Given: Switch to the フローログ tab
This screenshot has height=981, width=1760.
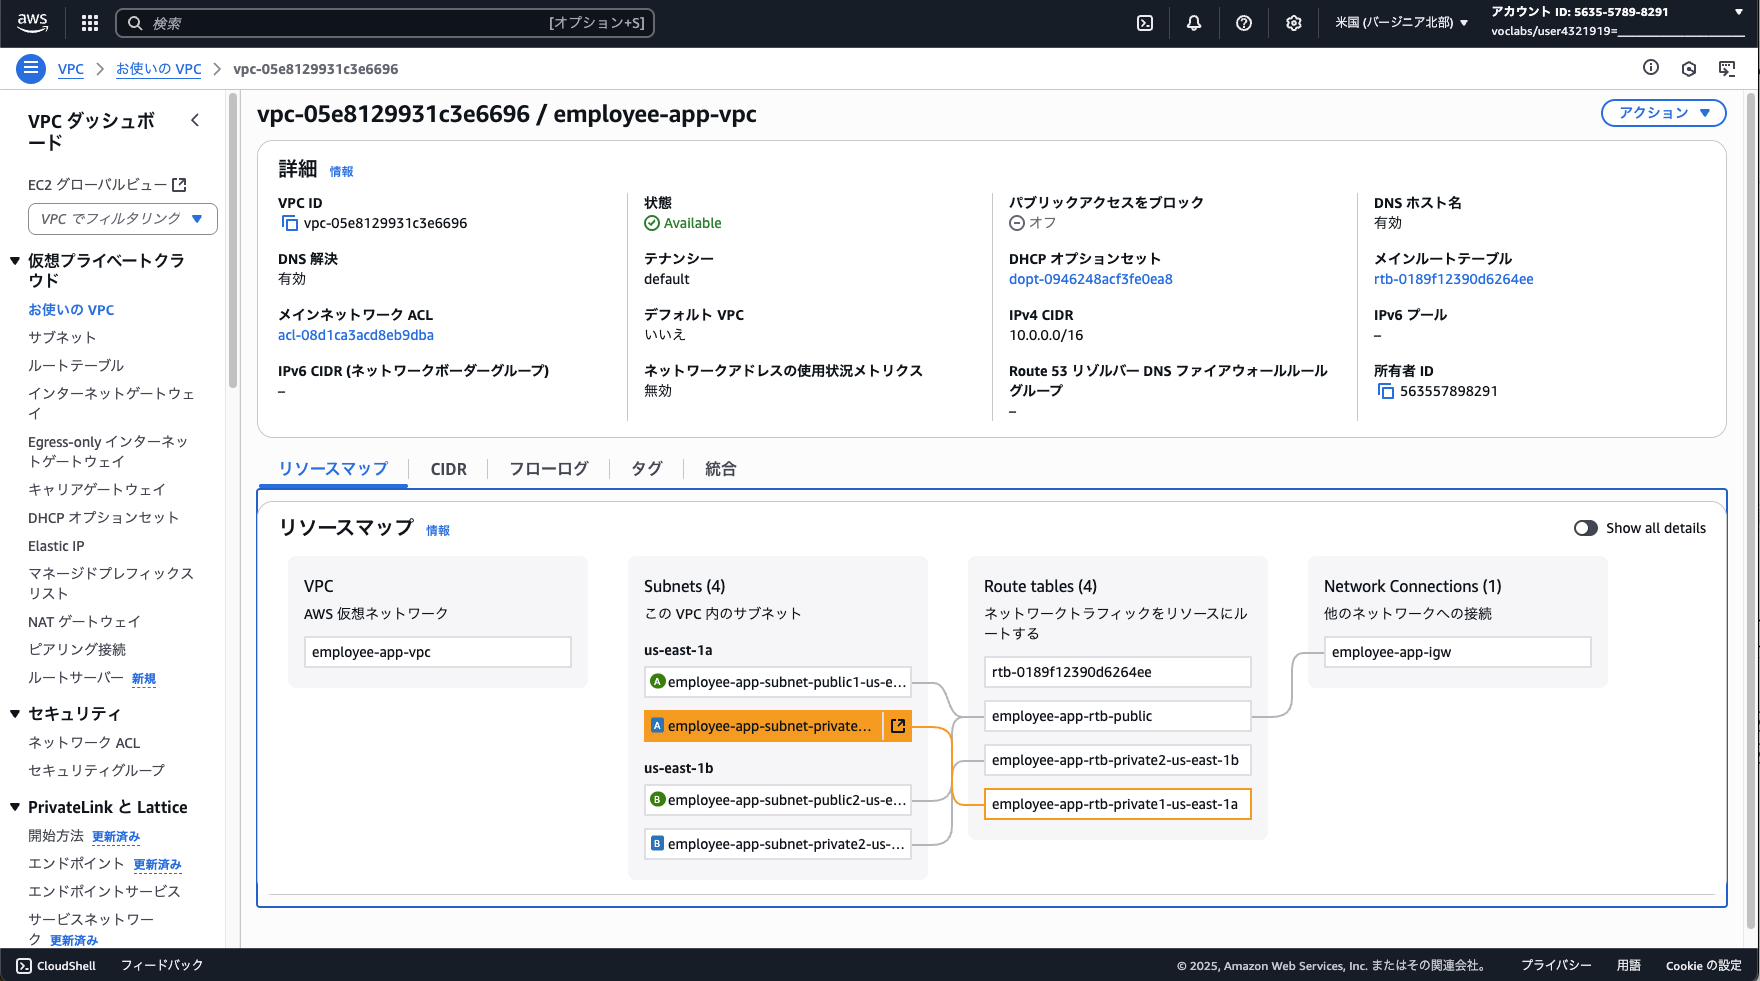Looking at the screenshot, I should [549, 469].
